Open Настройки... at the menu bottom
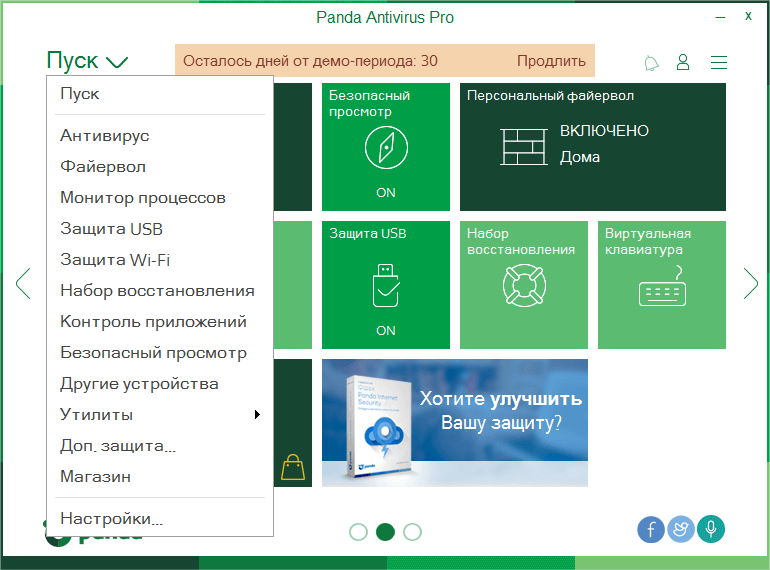Image resolution: width=770 pixels, height=570 pixels. (x=111, y=519)
